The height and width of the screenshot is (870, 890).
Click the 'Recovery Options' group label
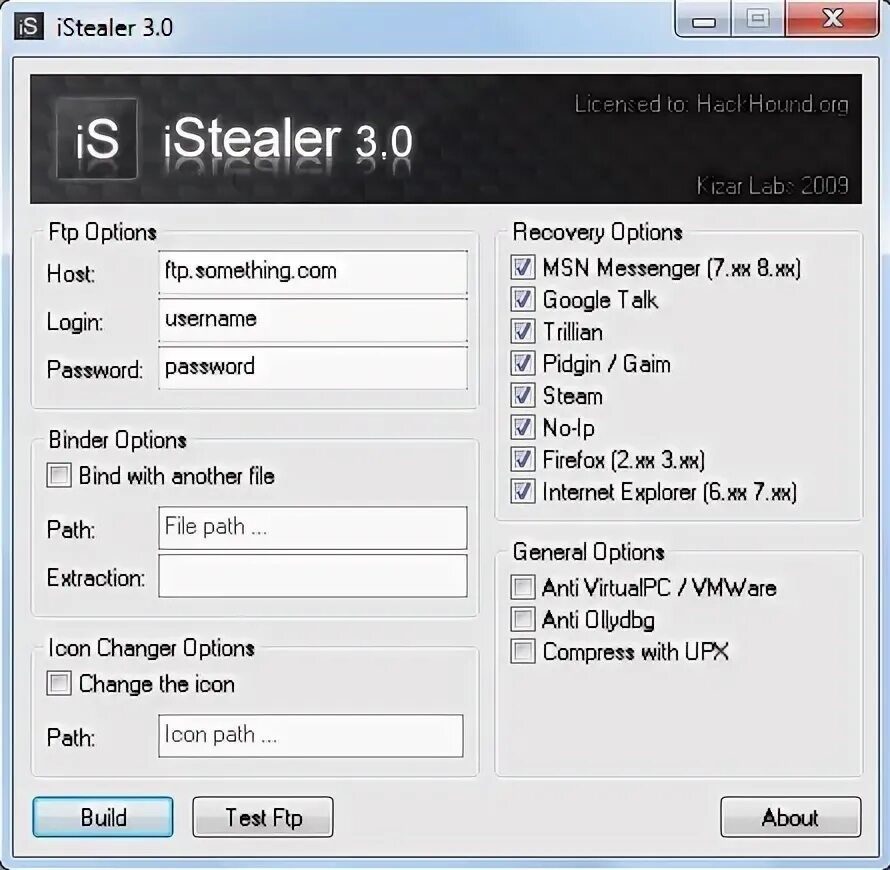point(597,232)
